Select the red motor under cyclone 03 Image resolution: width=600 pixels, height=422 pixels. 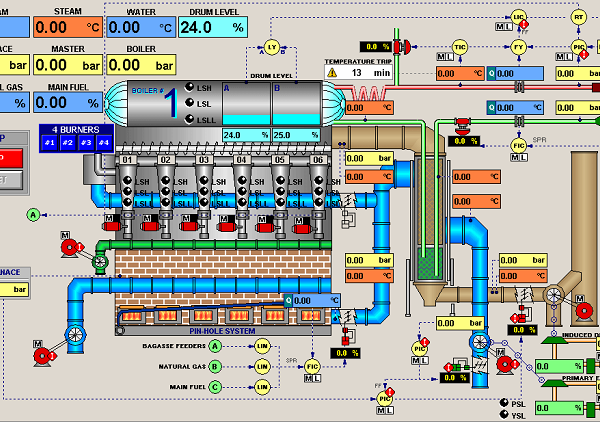click(188, 226)
